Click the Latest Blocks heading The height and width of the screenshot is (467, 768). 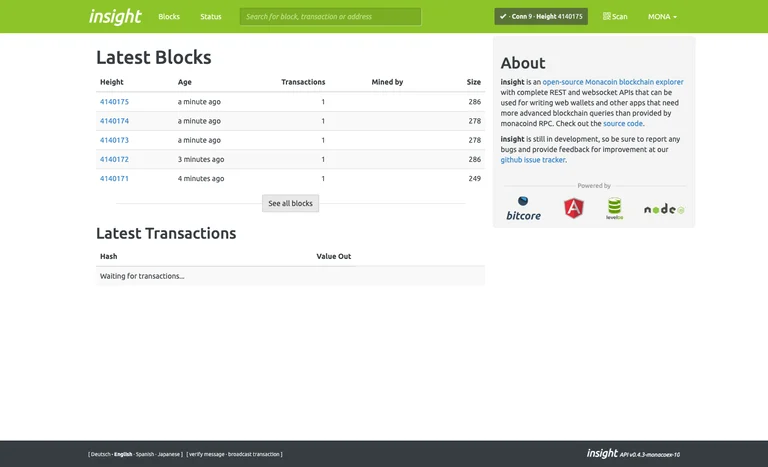point(154,57)
